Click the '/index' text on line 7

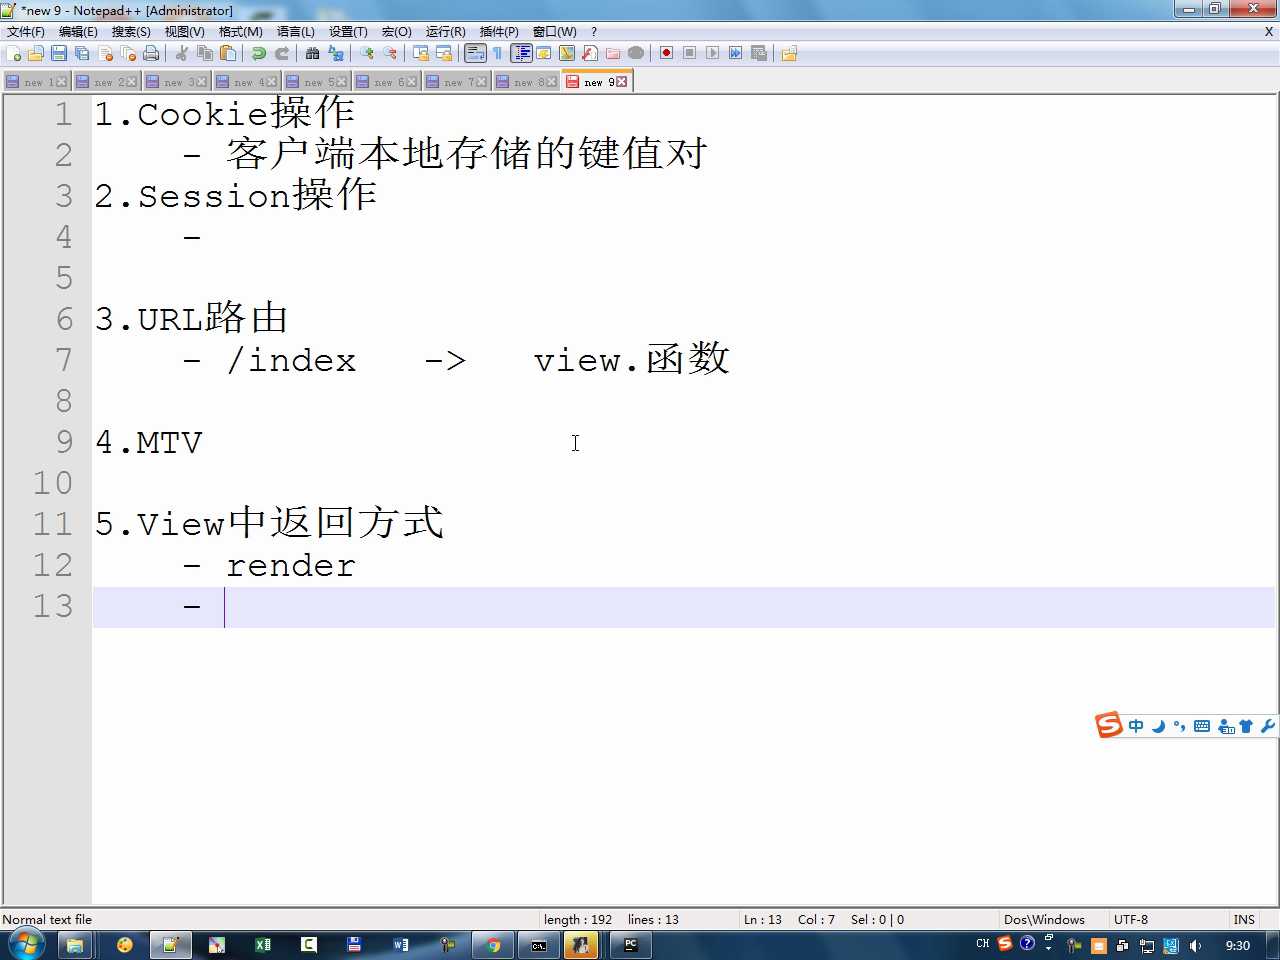[291, 359]
